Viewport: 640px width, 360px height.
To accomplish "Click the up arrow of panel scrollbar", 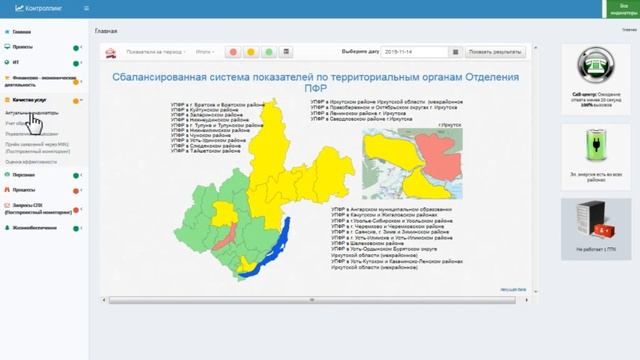I will coord(536,48).
